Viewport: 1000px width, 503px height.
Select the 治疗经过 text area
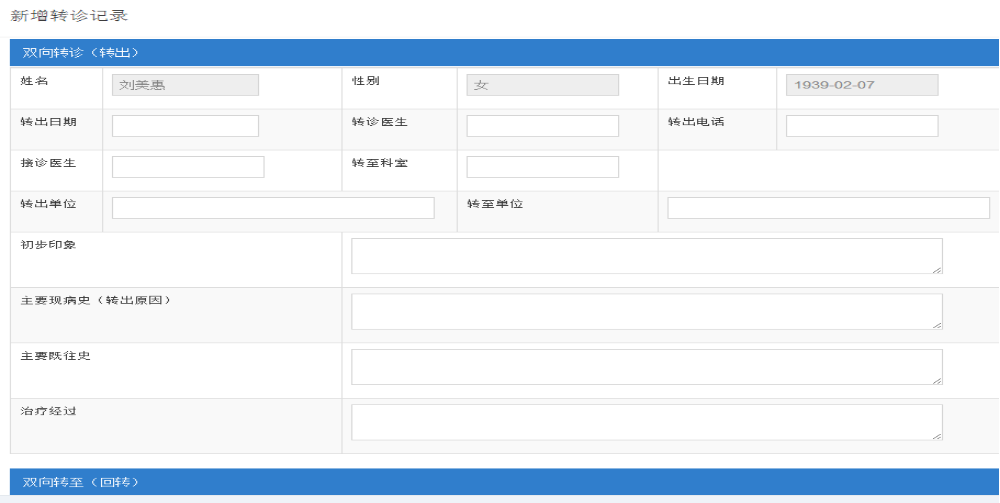click(646, 422)
